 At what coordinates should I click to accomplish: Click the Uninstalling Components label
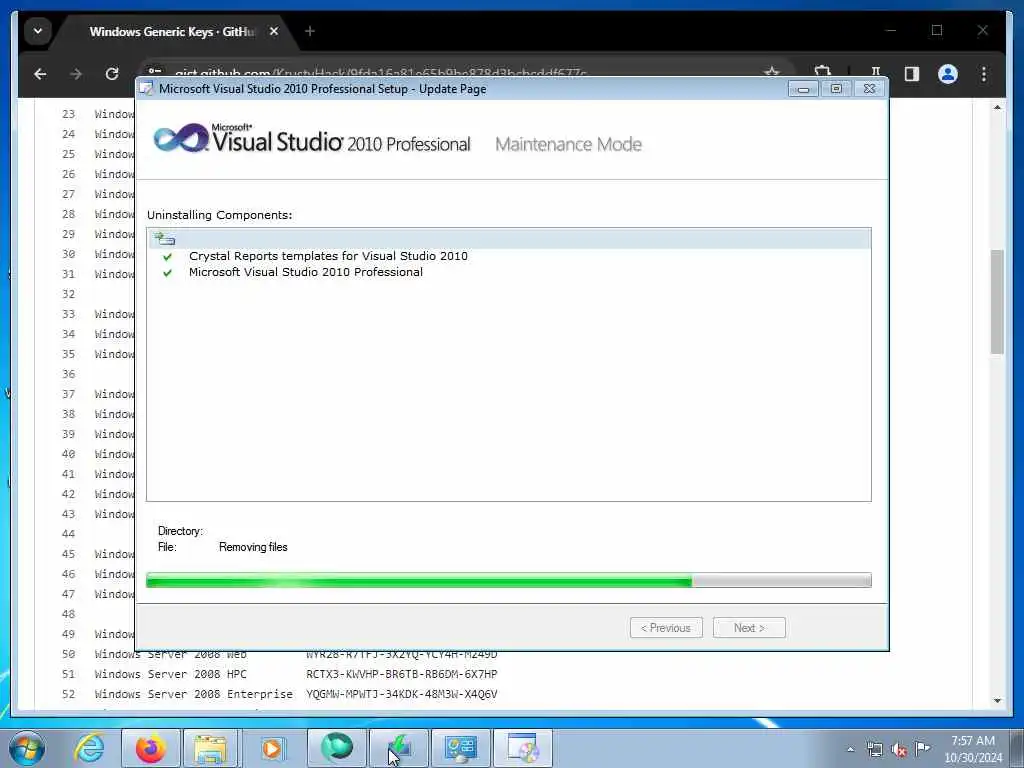click(x=219, y=215)
